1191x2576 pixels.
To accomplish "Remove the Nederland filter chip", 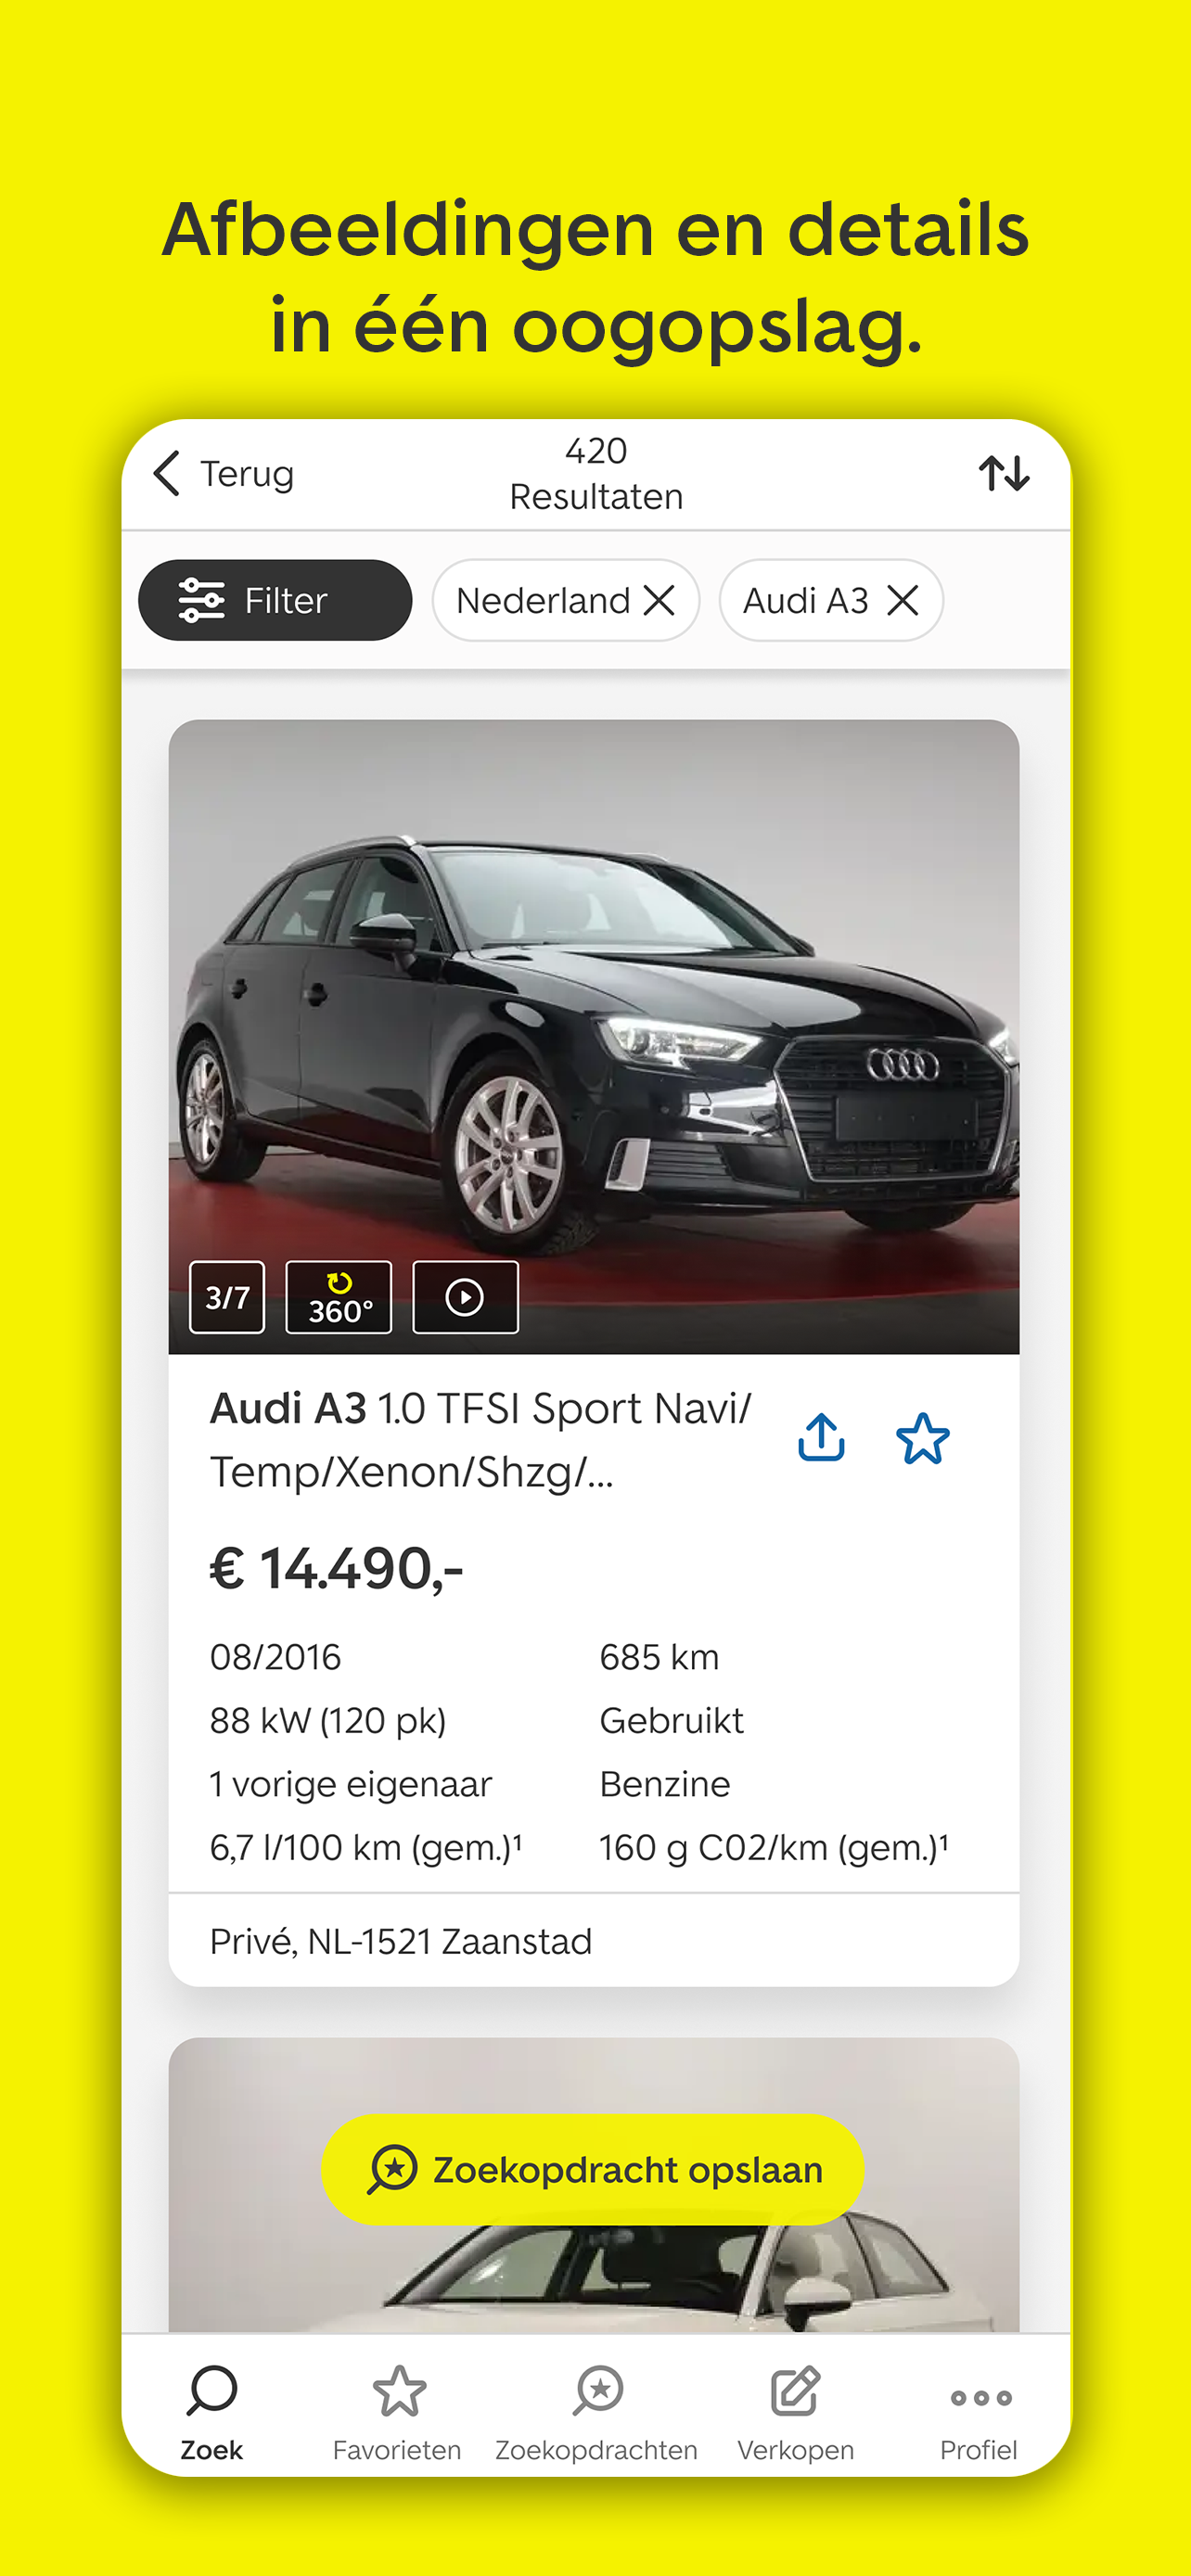I will click(659, 600).
